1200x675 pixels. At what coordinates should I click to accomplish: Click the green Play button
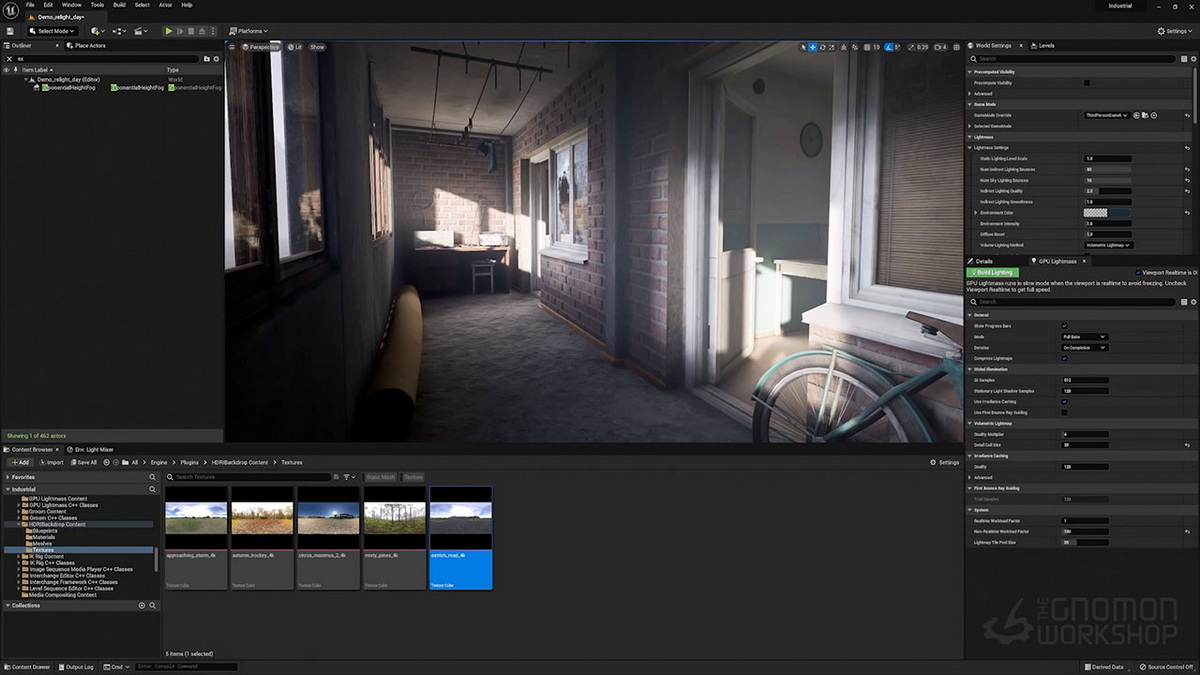pos(168,31)
